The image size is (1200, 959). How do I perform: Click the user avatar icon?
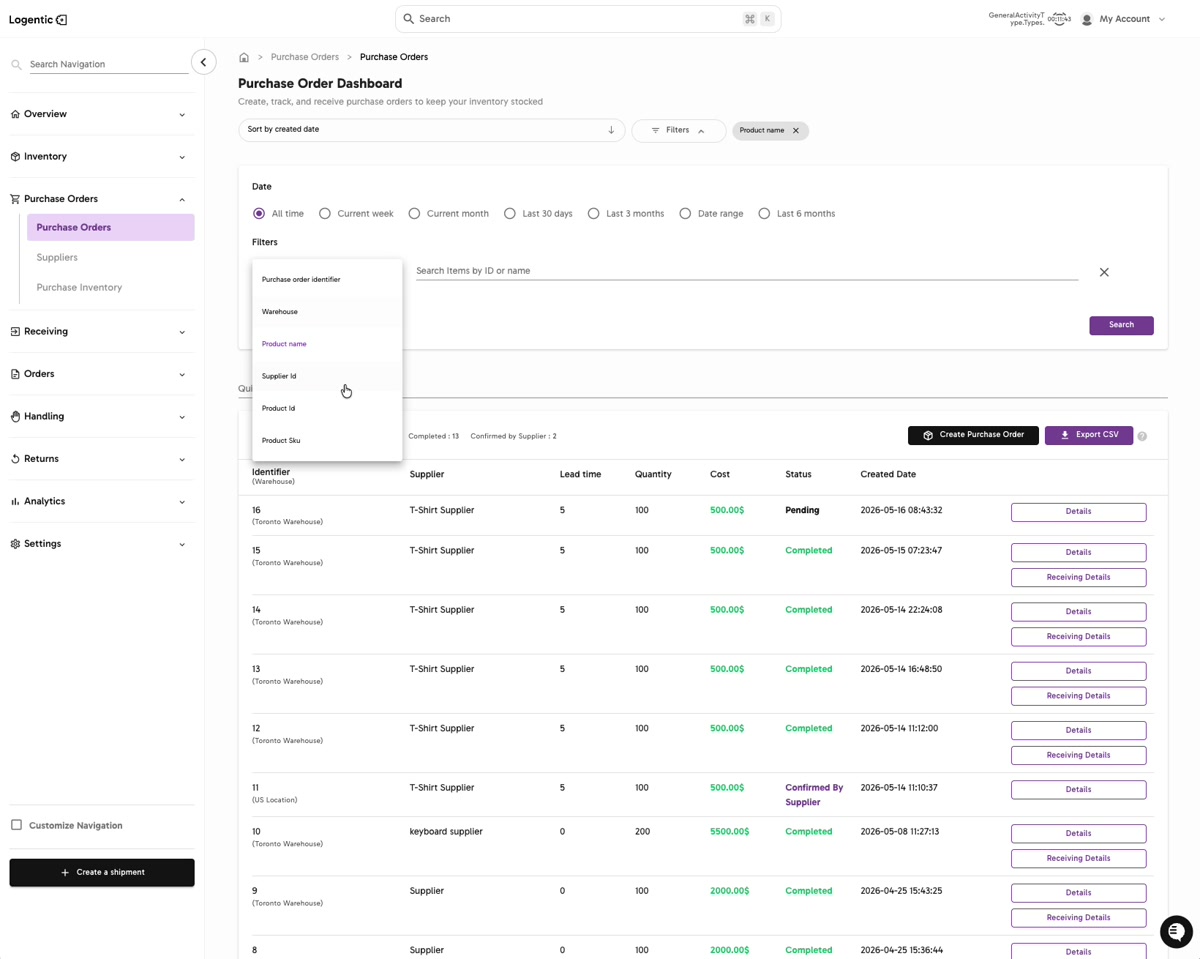[x=1087, y=19]
